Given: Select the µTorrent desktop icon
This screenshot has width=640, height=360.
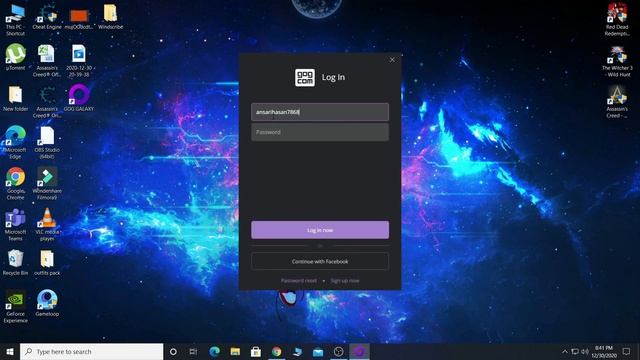Looking at the screenshot, I should click(x=15, y=58).
